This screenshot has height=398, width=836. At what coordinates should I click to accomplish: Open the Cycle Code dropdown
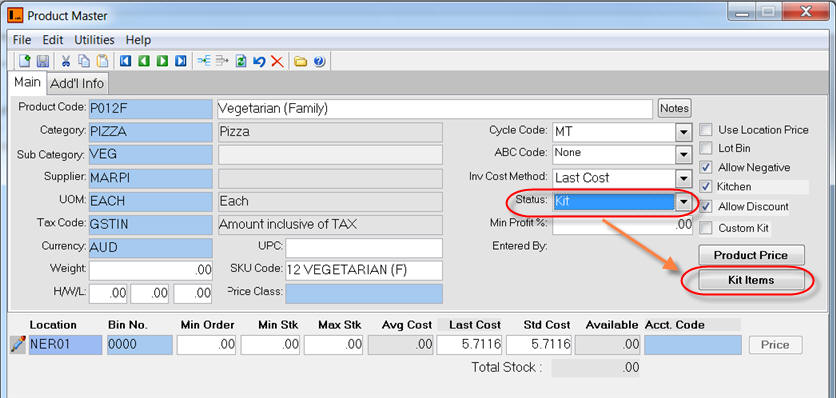[x=683, y=132]
